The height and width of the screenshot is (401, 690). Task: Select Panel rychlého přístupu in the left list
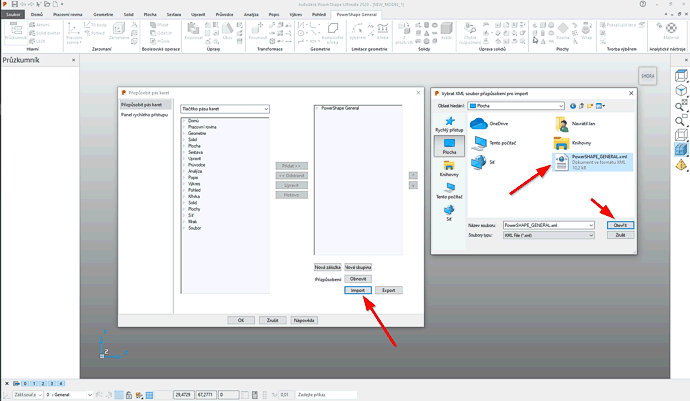(x=144, y=114)
